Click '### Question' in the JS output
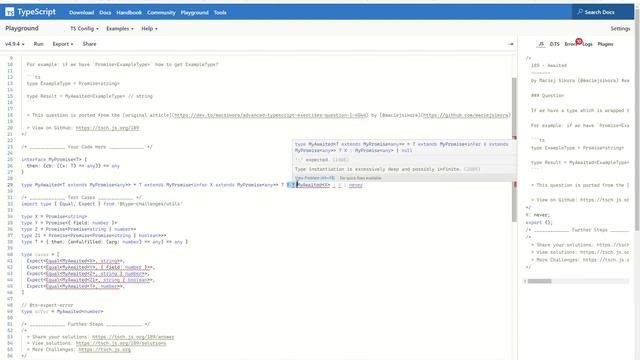This screenshot has width=640, height=360. coord(547,96)
